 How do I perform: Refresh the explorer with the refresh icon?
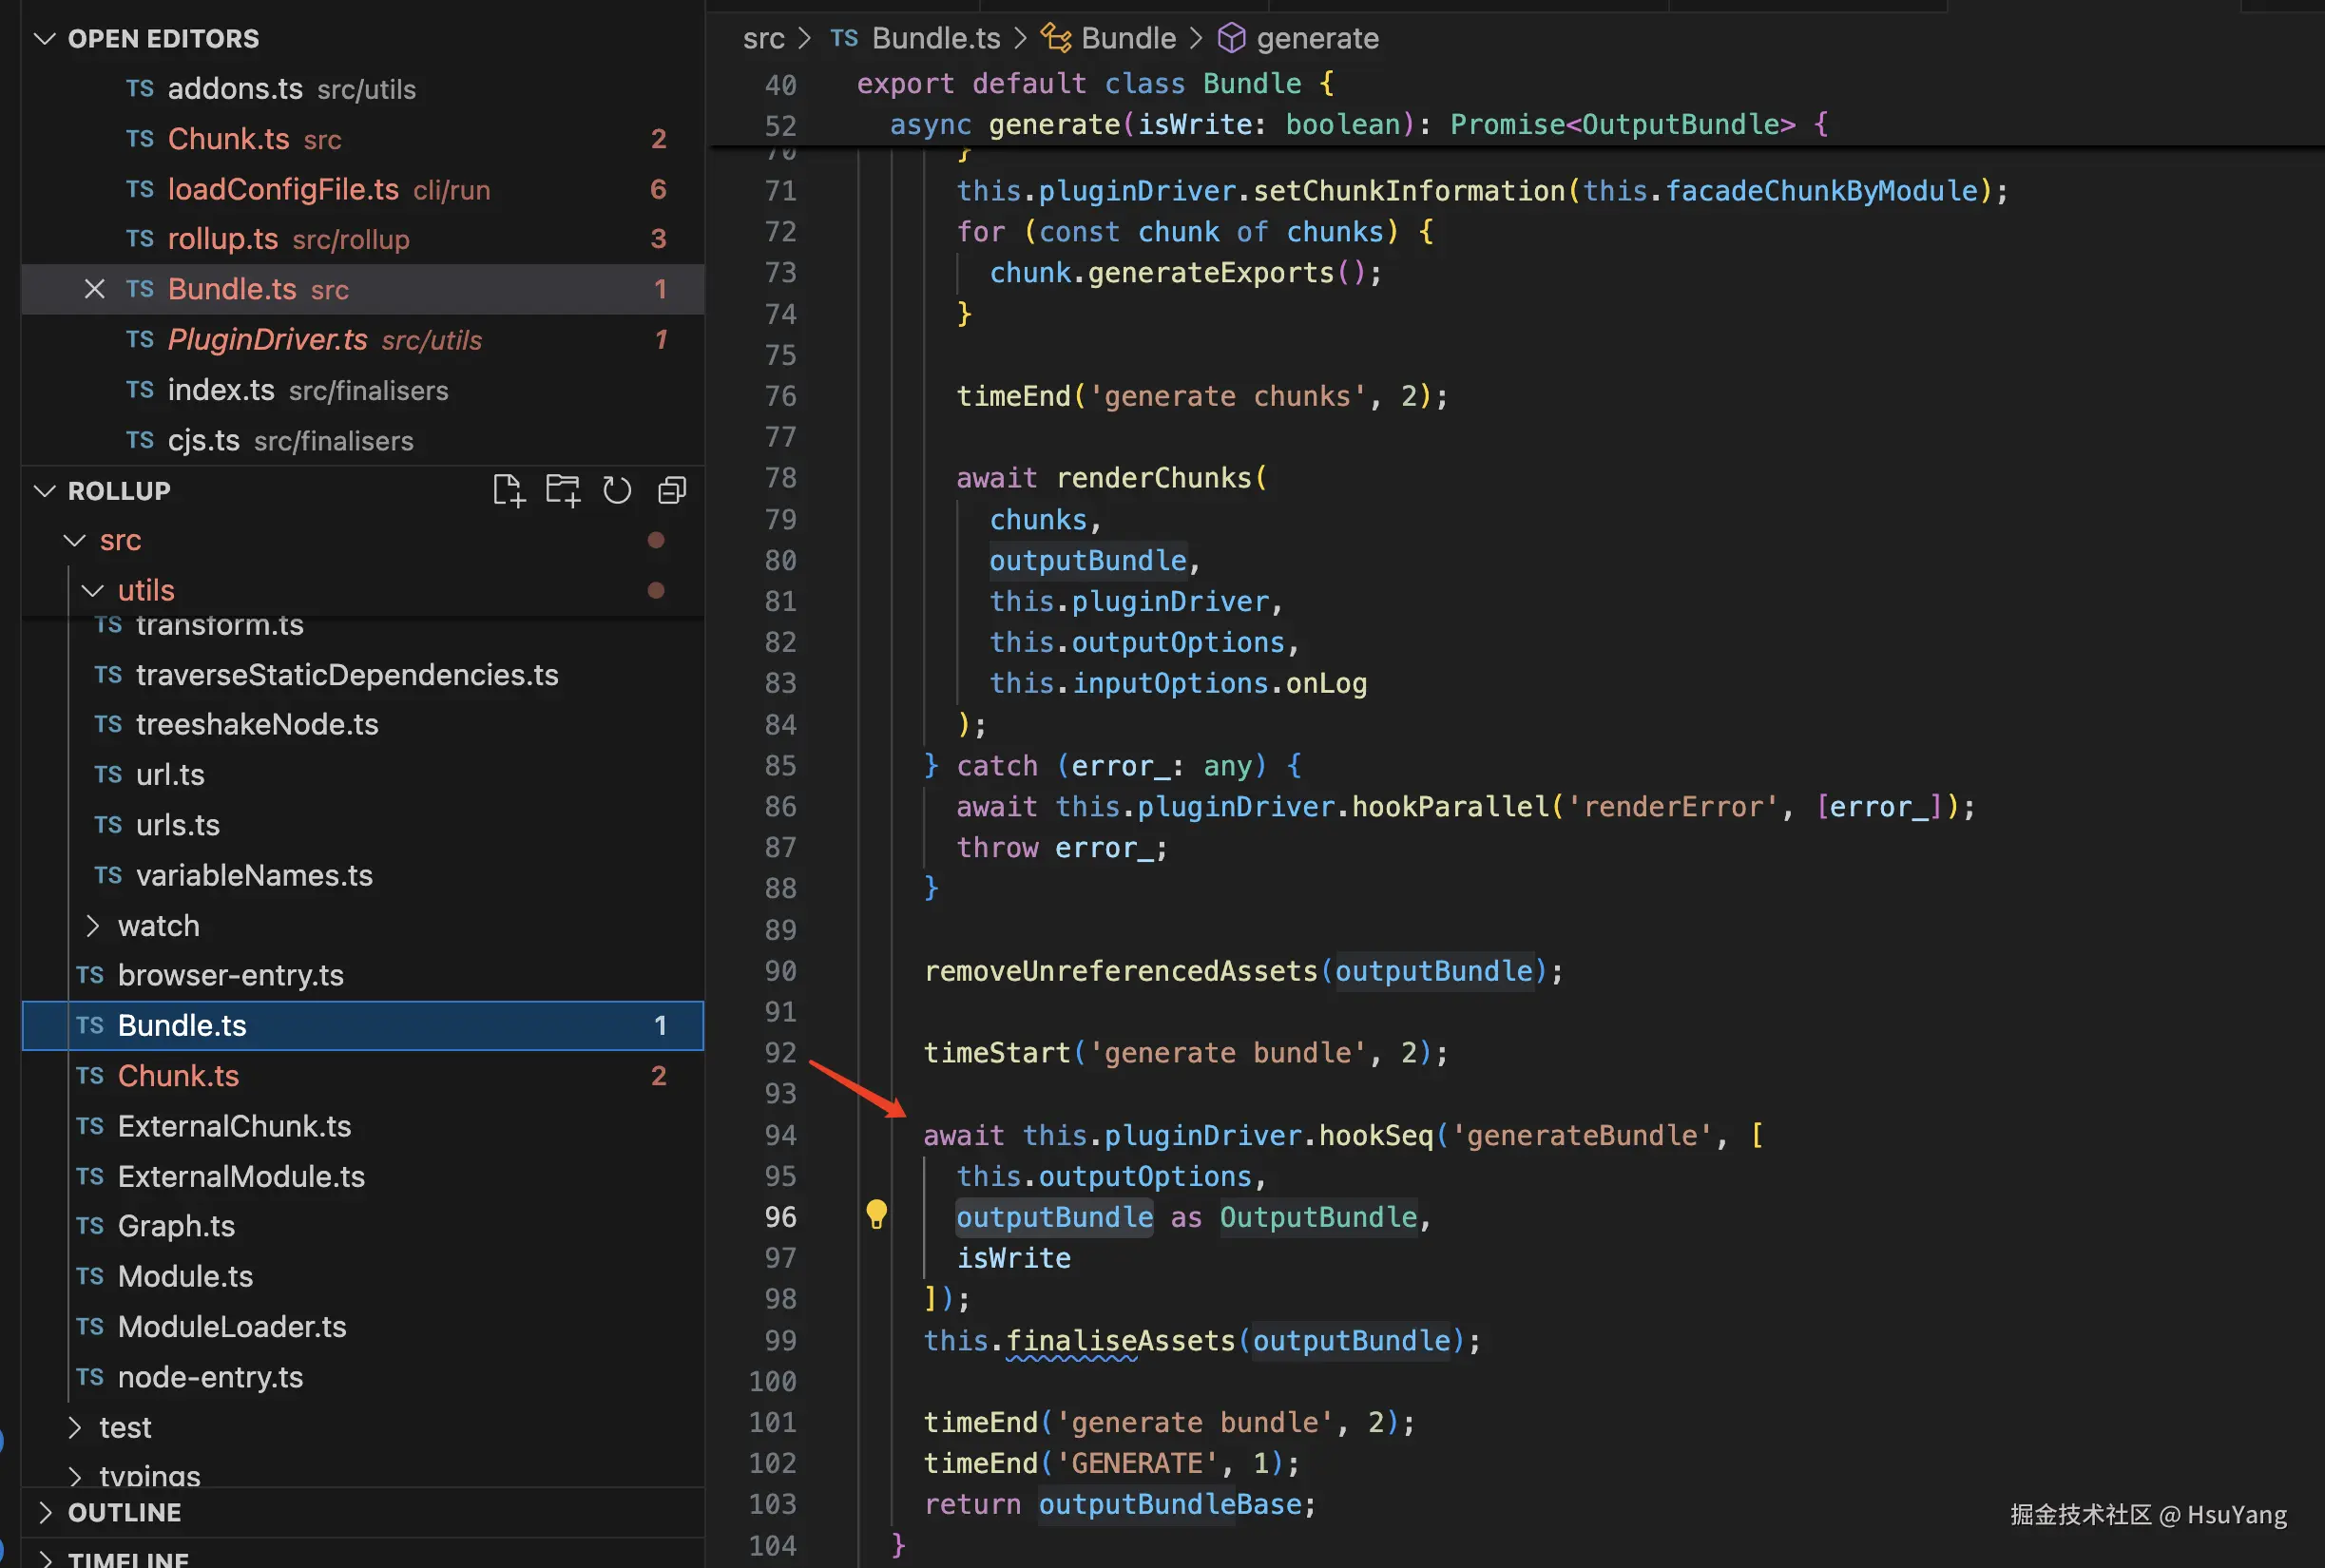coord(617,491)
